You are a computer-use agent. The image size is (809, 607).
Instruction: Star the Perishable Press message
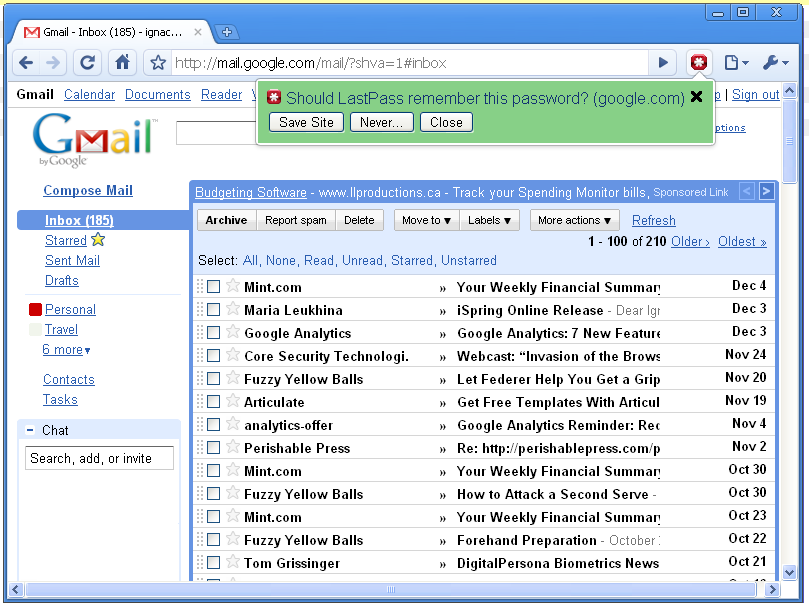(233, 446)
